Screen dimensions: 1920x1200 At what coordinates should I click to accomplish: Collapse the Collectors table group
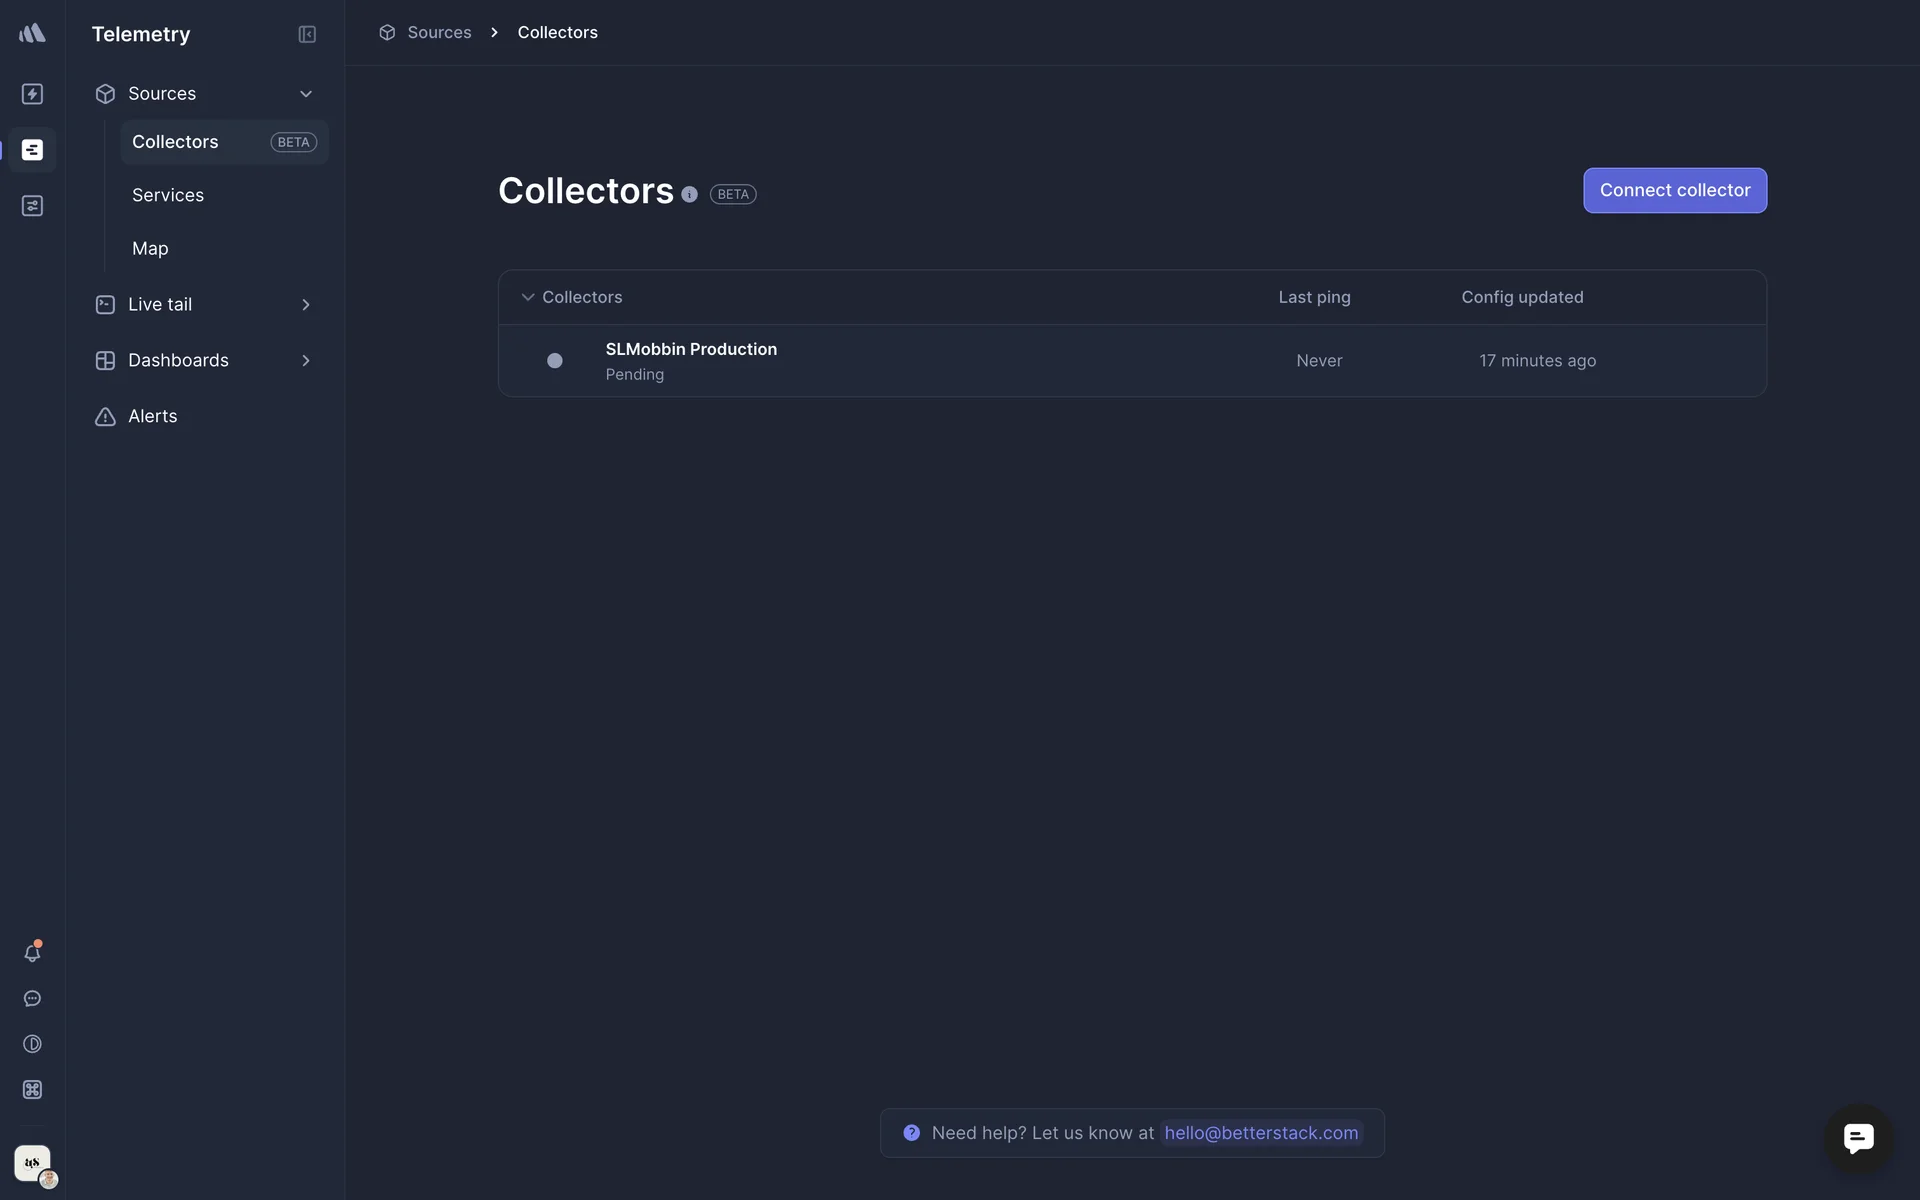528,298
